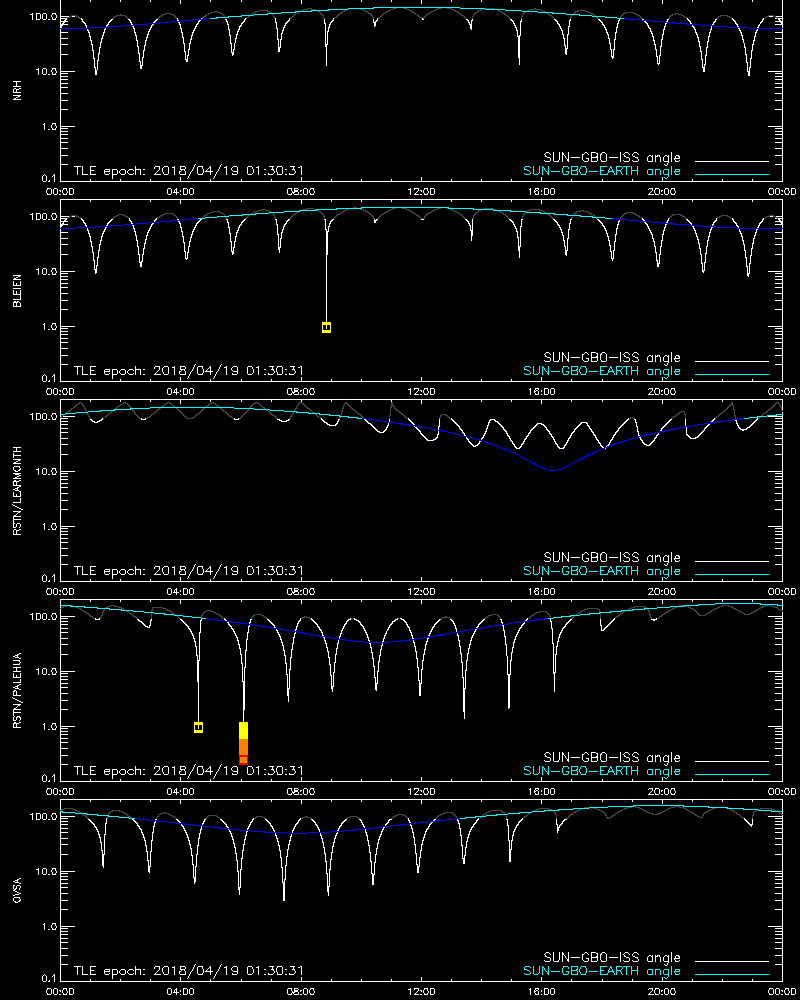Click 'SUN-GBO-ISS angle' legend in BLEIEN panel
The image size is (800, 1000).
click(x=612, y=357)
